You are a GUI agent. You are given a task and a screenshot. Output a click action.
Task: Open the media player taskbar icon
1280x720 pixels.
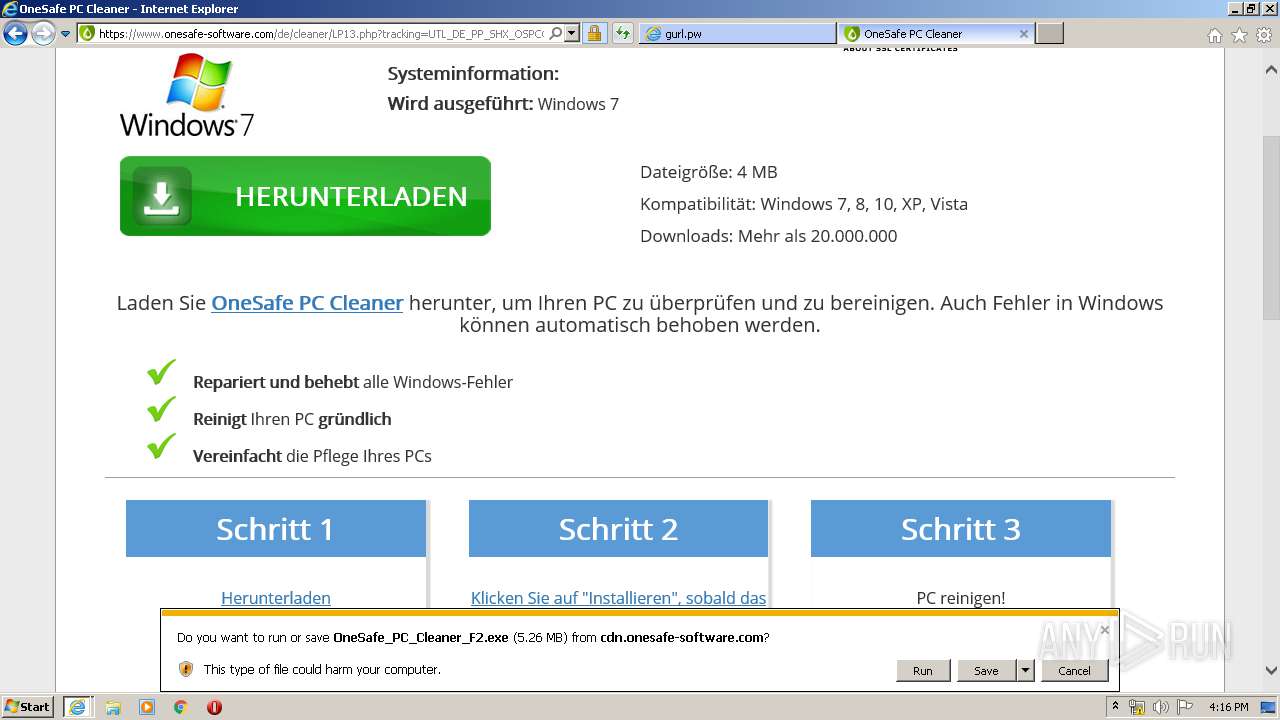coord(147,707)
